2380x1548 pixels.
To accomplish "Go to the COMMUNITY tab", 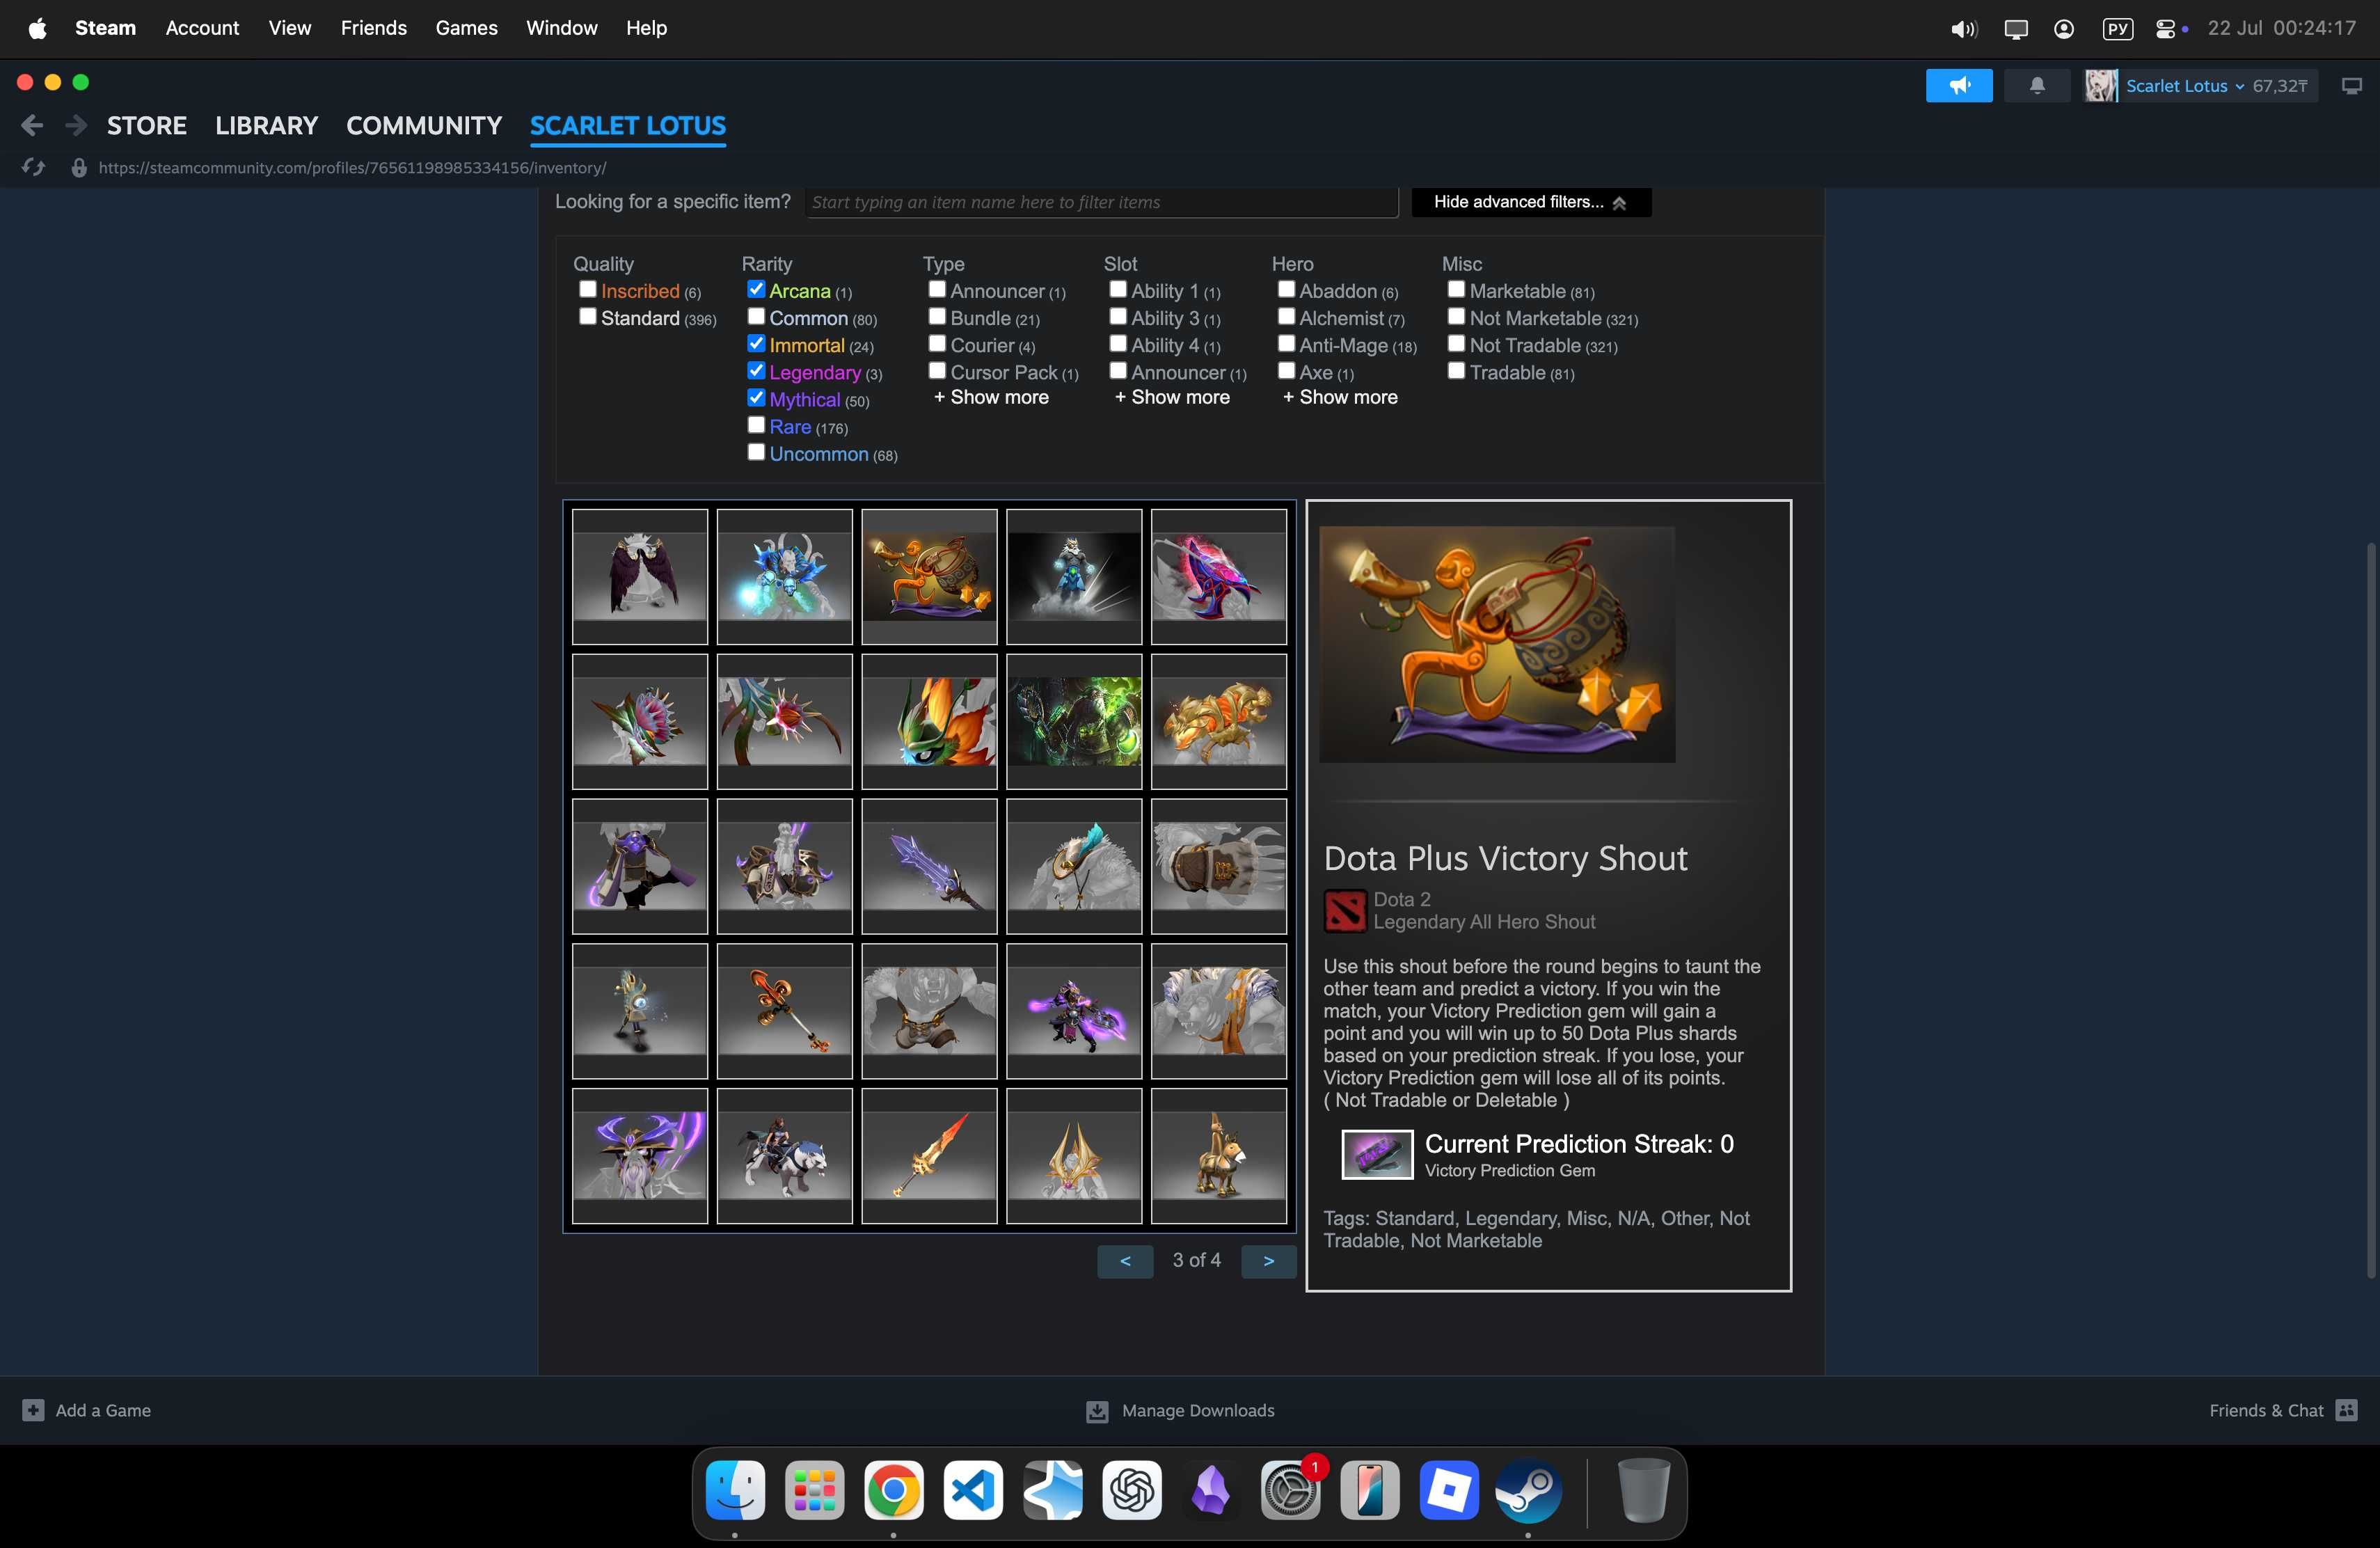I will 424,126.
